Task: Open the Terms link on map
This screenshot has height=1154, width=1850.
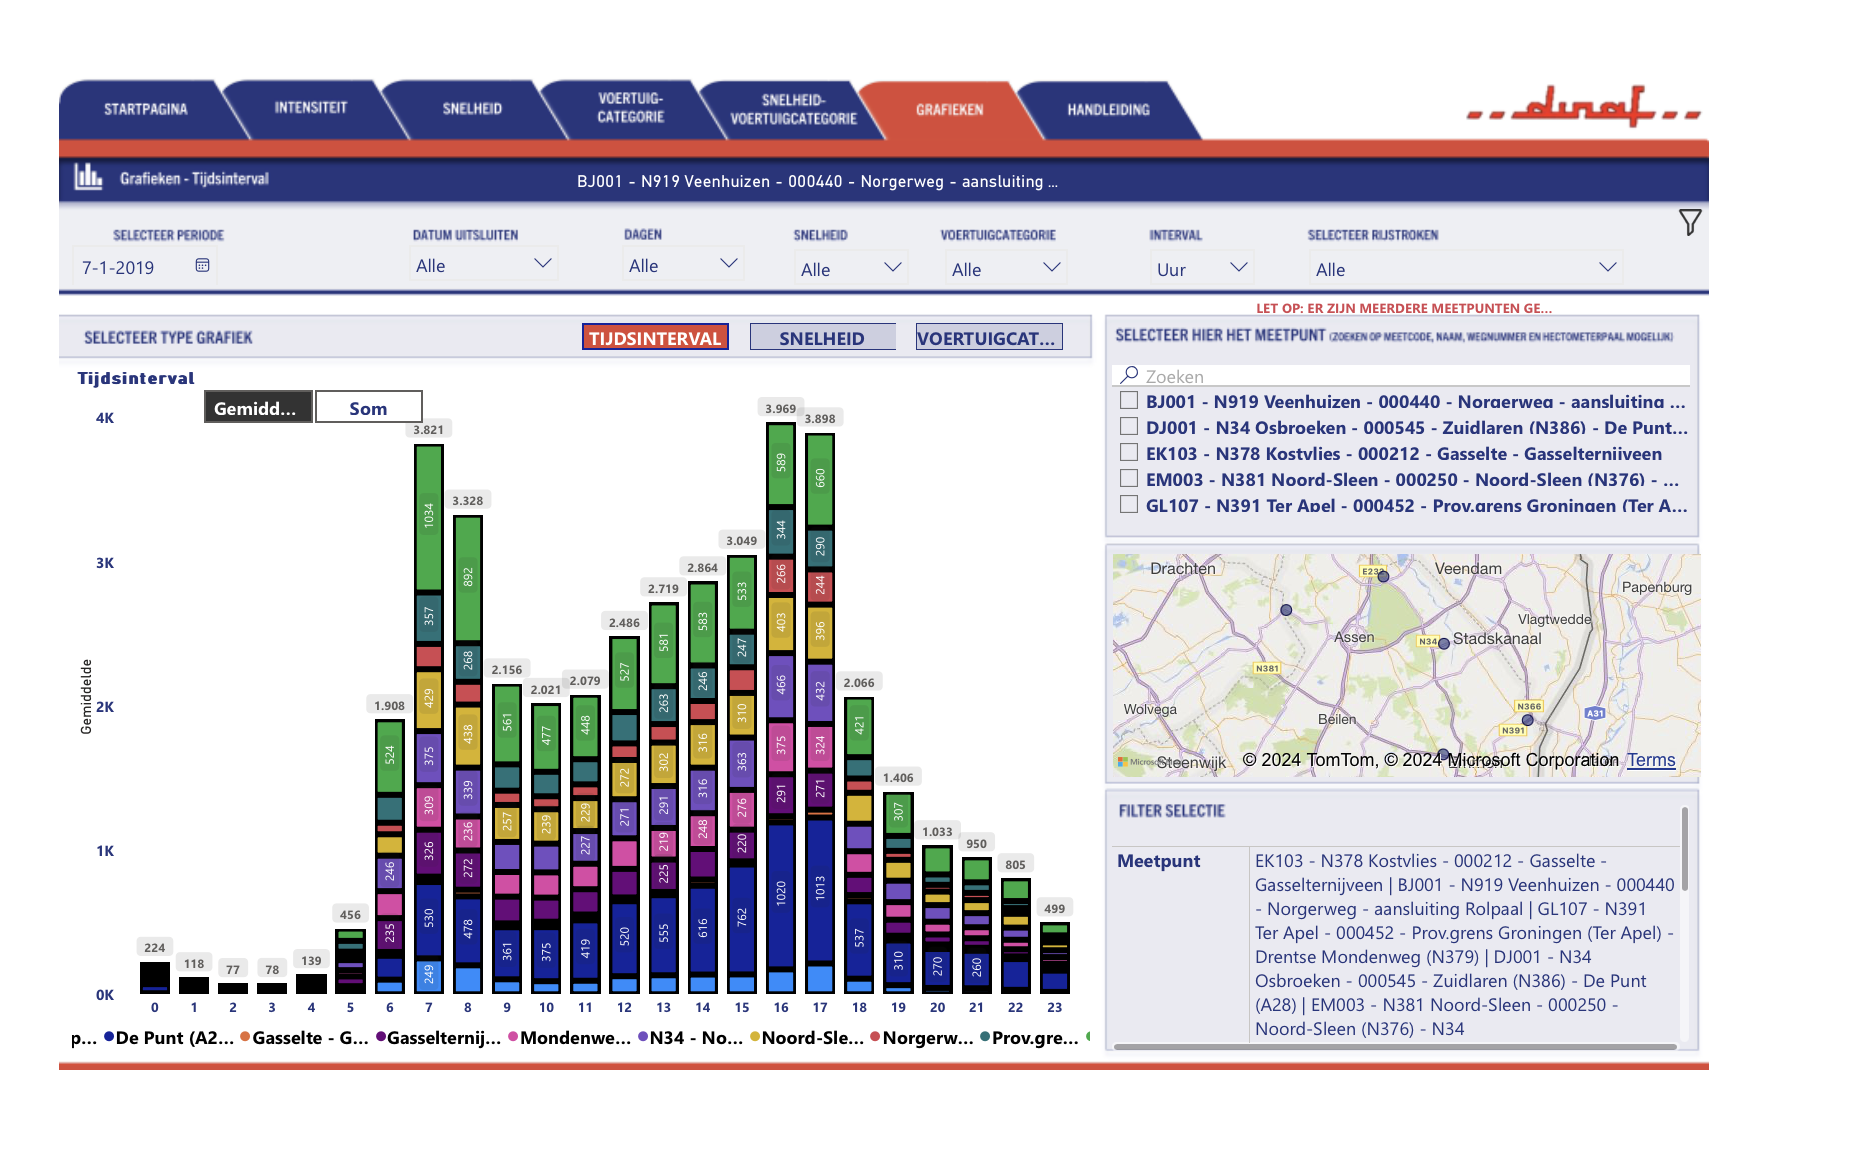Action: coord(1650,760)
